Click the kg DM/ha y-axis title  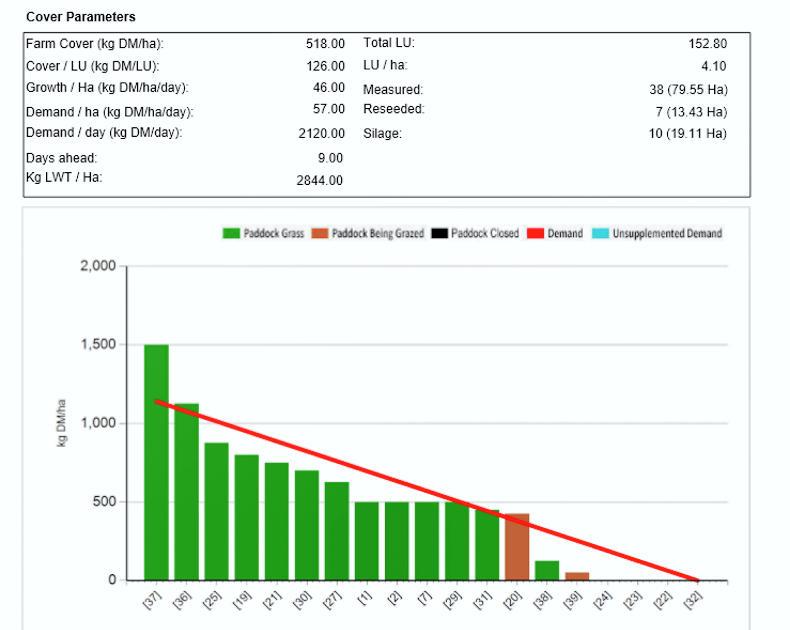[61, 423]
